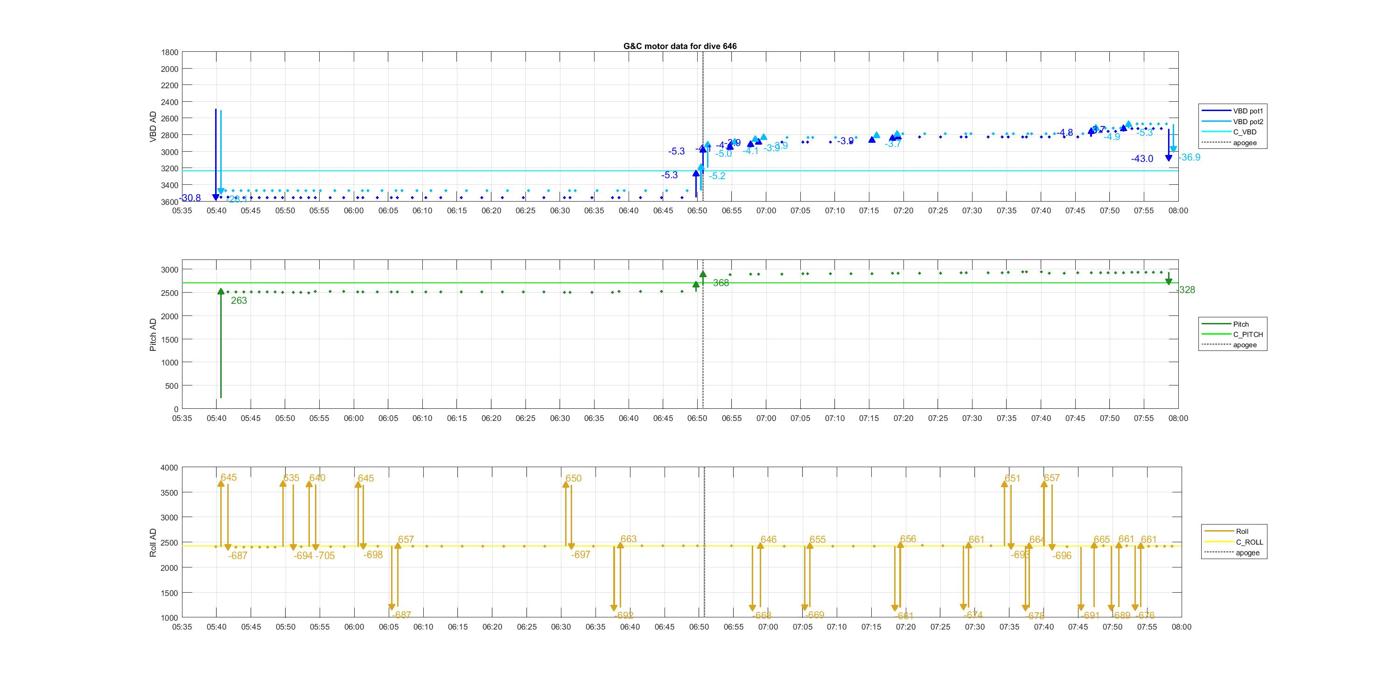Image resolution: width=1400 pixels, height=693 pixels.
Task: Click the '650' label in Roll plot
Action: [x=573, y=479]
